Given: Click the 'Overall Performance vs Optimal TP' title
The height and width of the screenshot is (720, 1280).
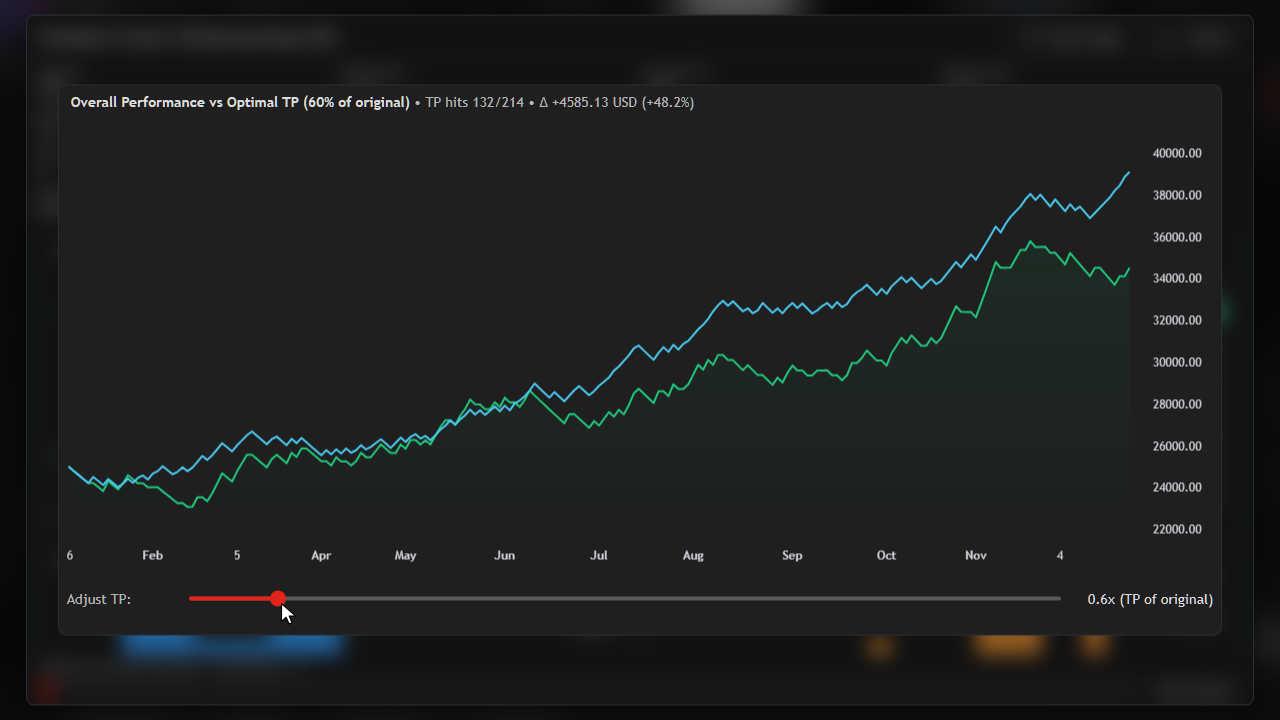Looking at the screenshot, I should point(240,102).
